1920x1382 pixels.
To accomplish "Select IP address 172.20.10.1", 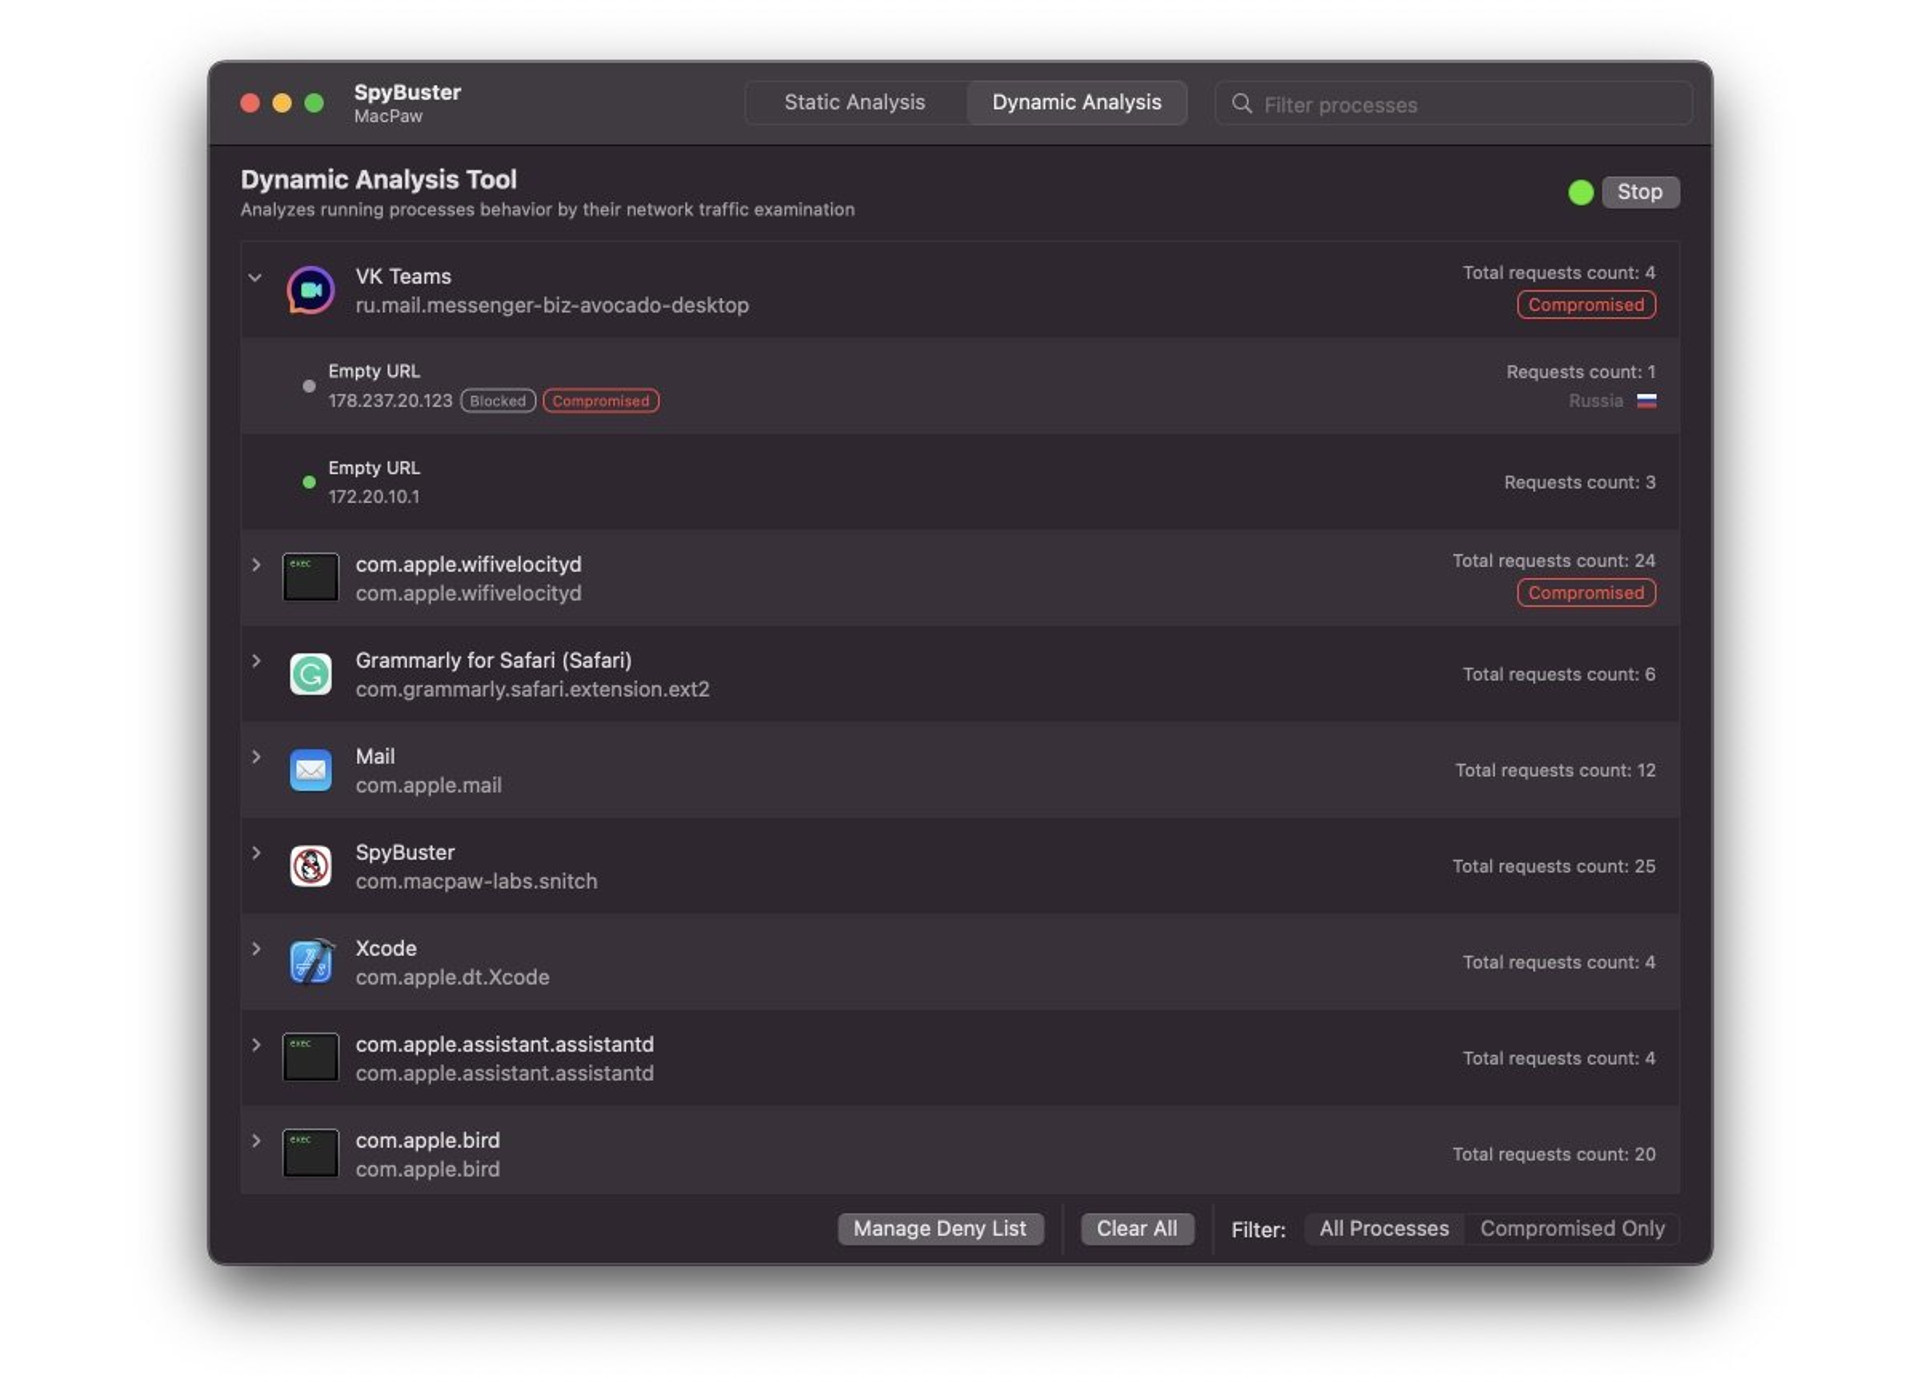I will point(374,497).
